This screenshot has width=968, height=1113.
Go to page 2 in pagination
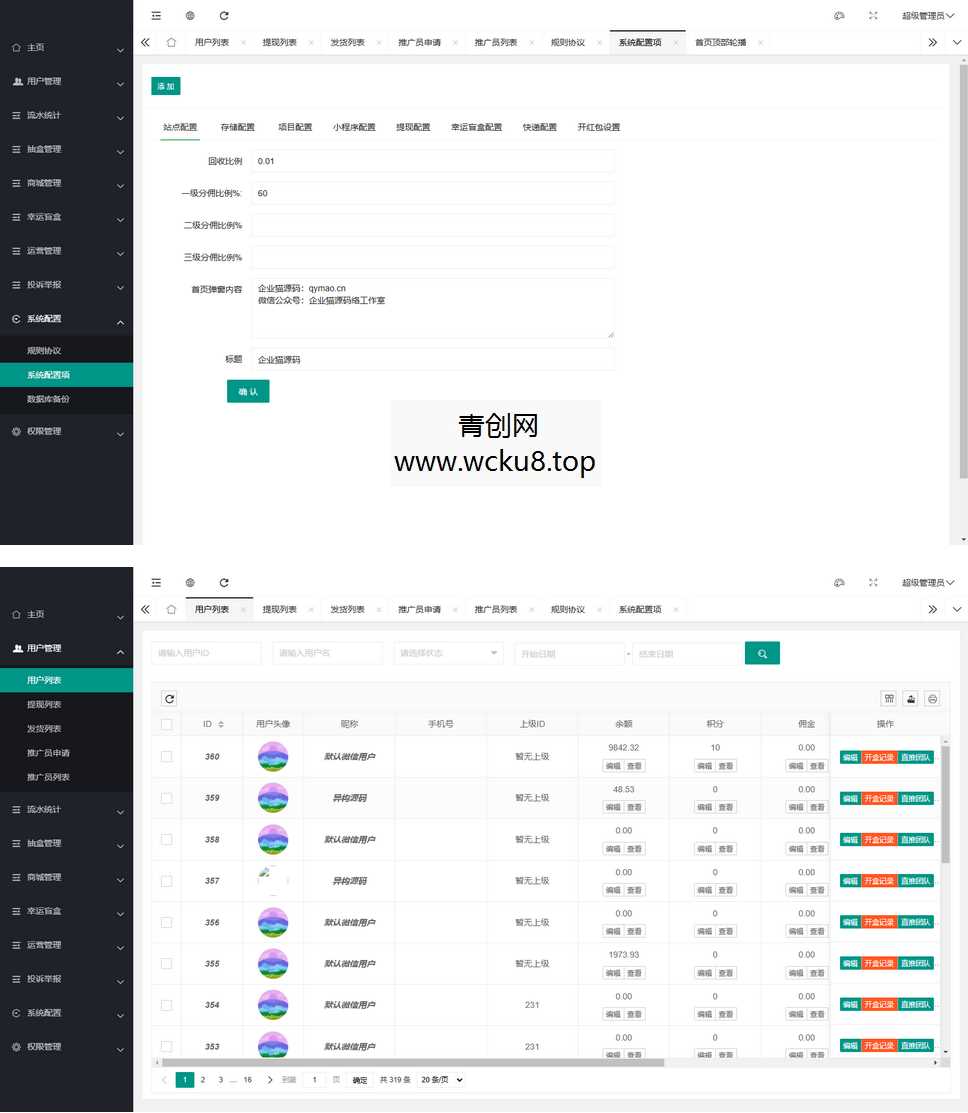coord(202,1079)
